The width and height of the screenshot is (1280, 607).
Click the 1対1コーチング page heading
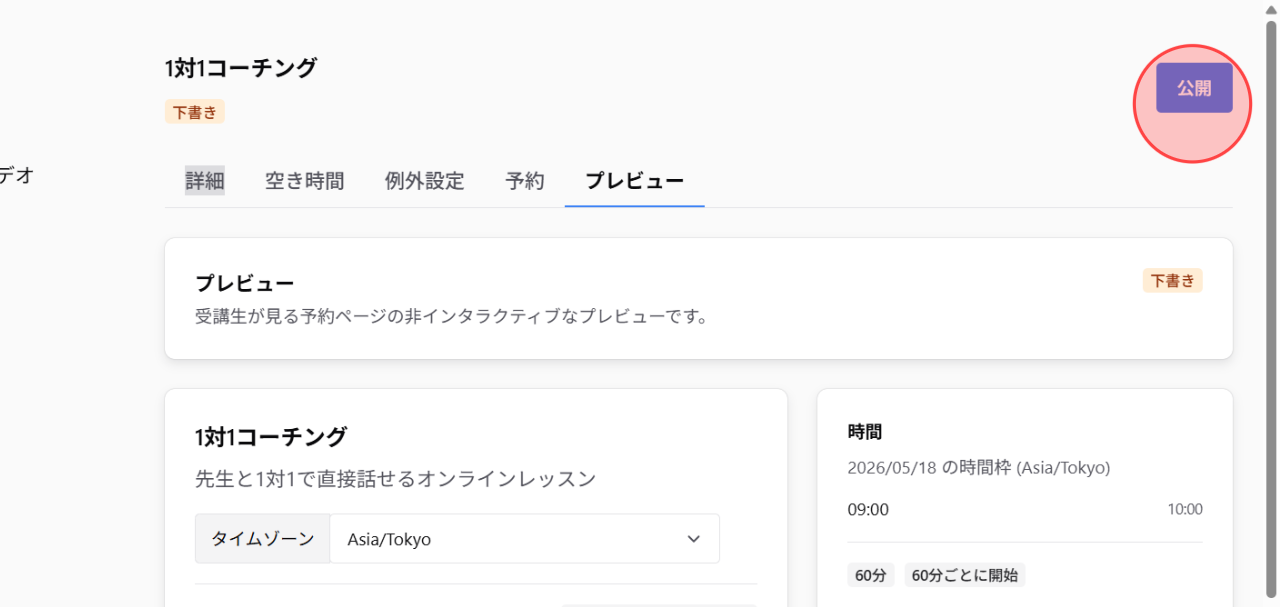click(x=241, y=68)
